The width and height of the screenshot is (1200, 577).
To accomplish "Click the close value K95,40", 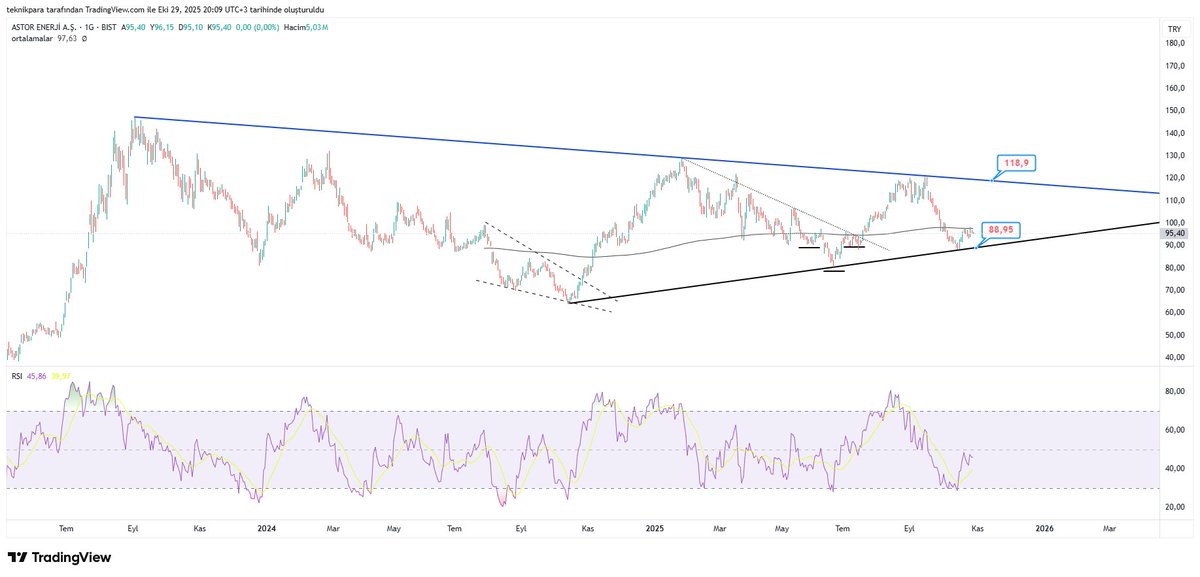I will pos(220,27).
